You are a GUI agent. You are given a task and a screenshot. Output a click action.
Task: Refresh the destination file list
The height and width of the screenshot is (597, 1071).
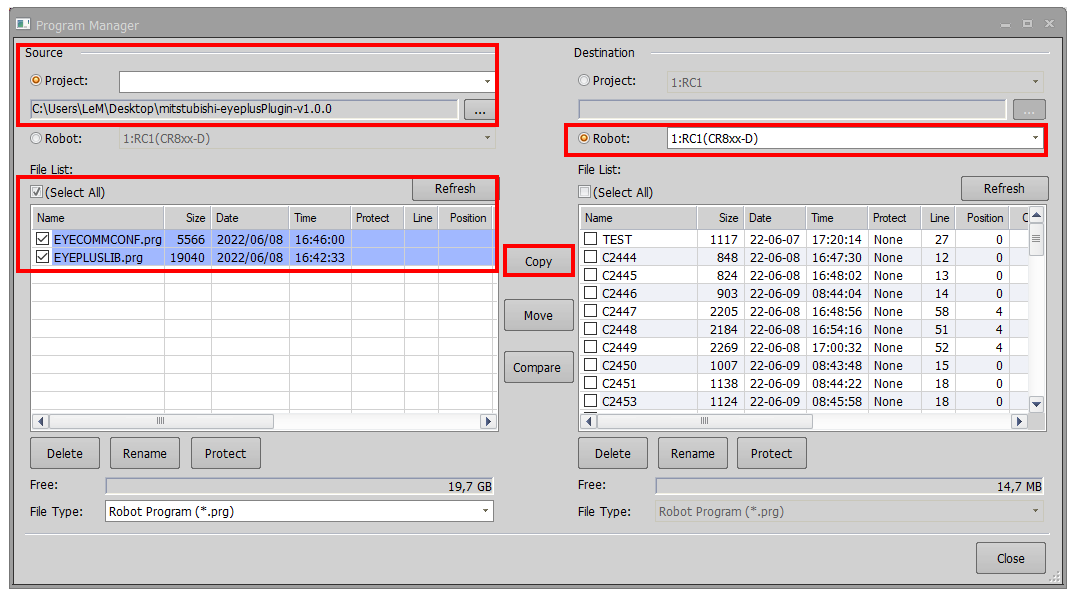[x=1004, y=188]
